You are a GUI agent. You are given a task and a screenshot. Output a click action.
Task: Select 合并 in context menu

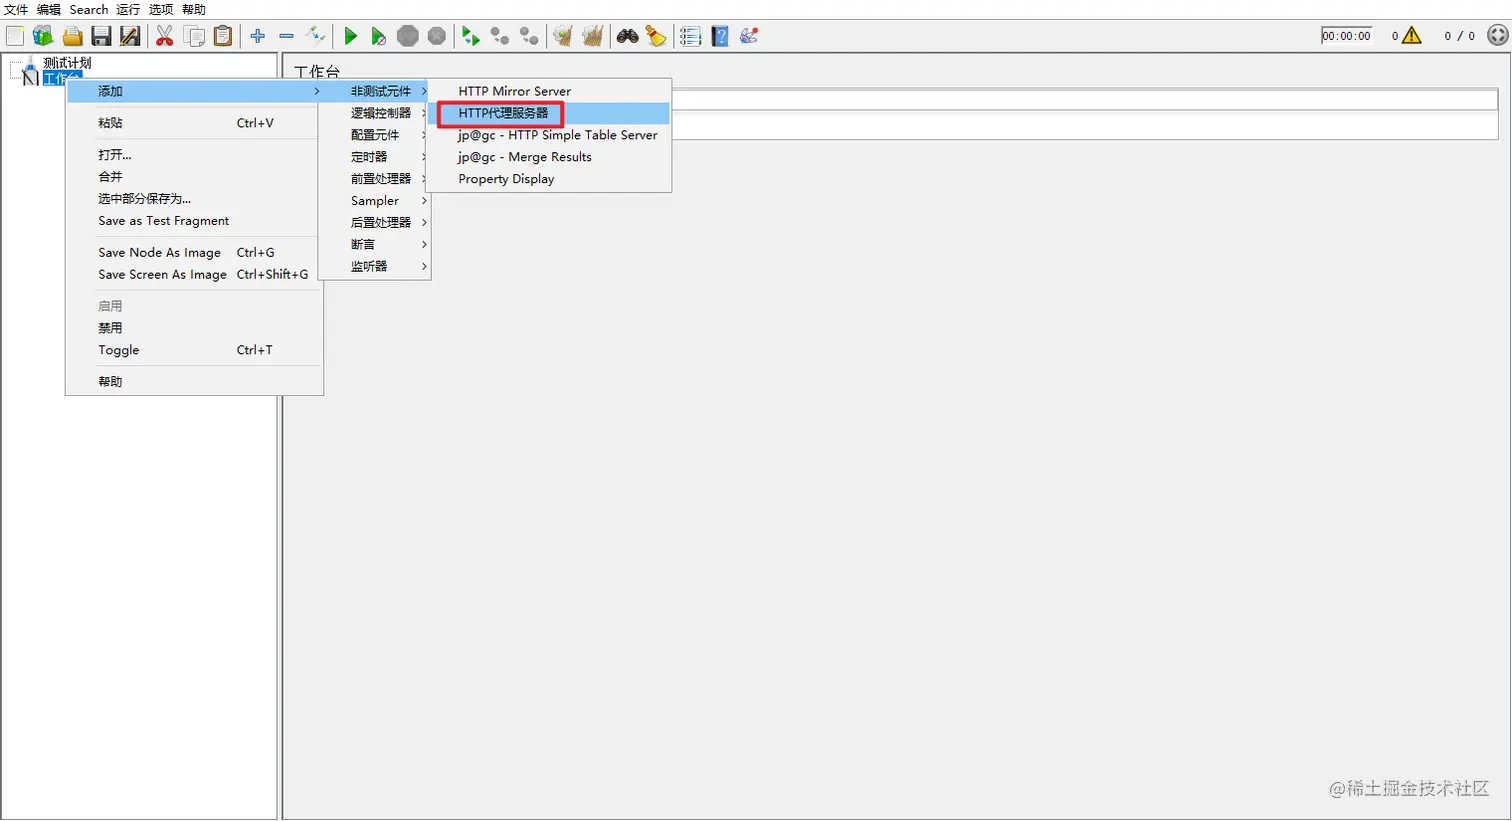point(194,177)
